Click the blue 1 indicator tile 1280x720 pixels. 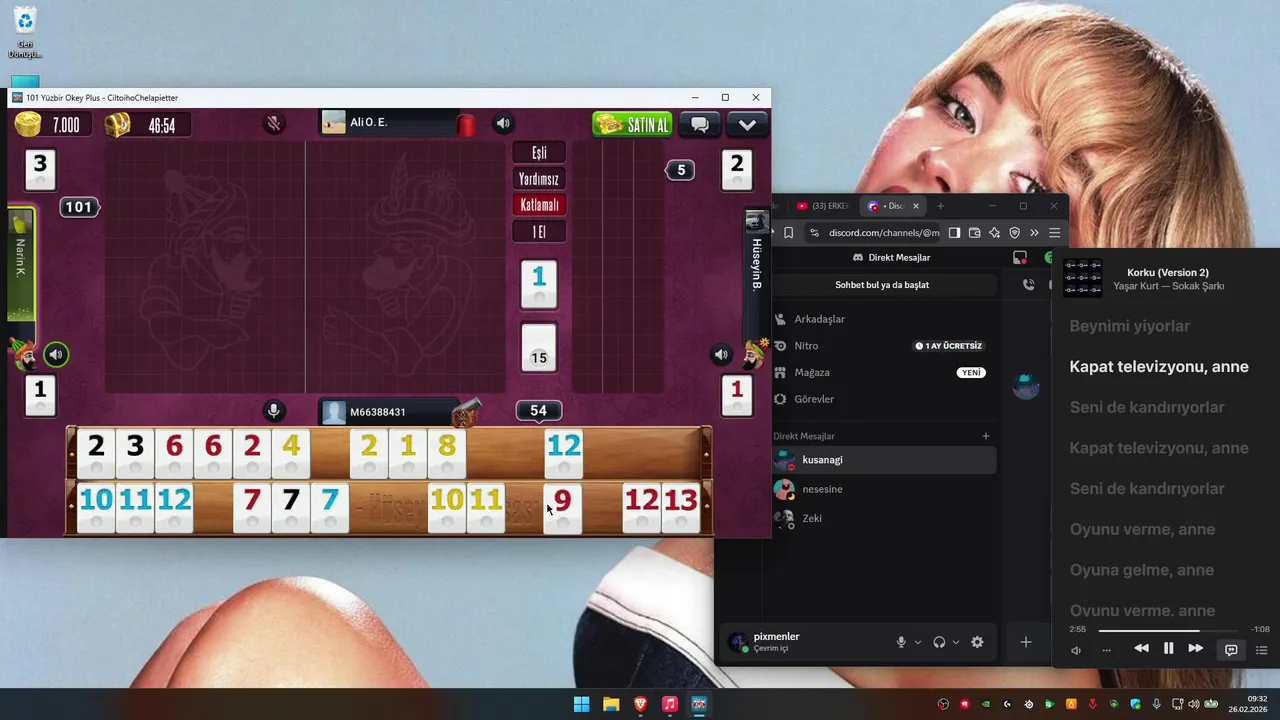click(539, 284)
